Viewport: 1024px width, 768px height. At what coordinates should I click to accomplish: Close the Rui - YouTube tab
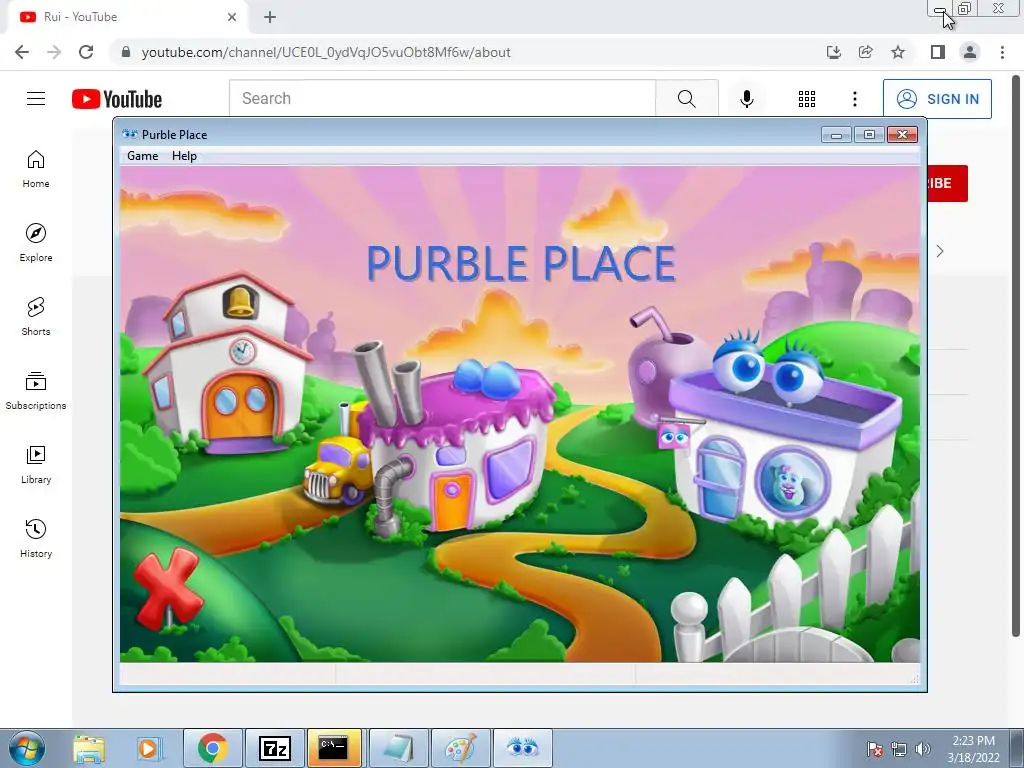(232, 17)
